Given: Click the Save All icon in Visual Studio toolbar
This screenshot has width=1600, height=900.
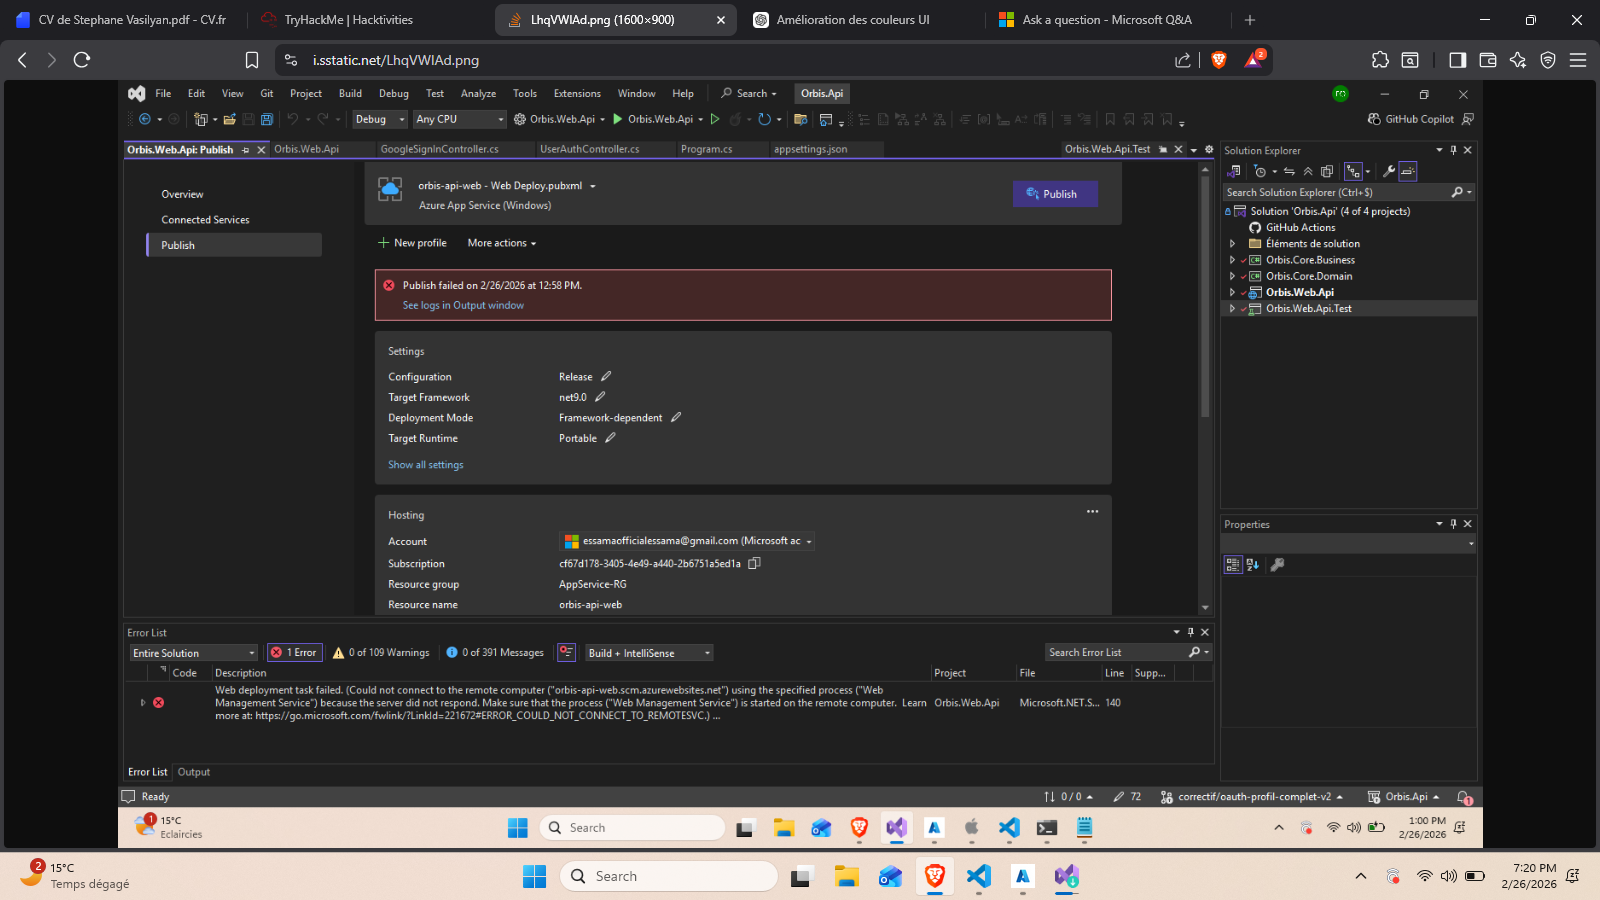Looking at the screenshot, I should pos(267,119).
